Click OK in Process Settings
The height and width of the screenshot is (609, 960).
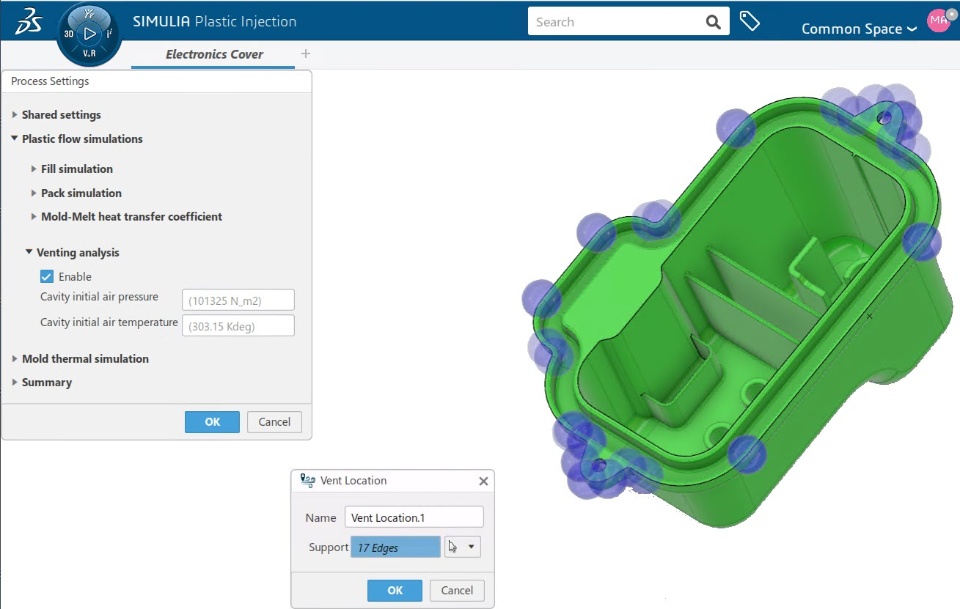pyautogui.click(x=212, y=422)
